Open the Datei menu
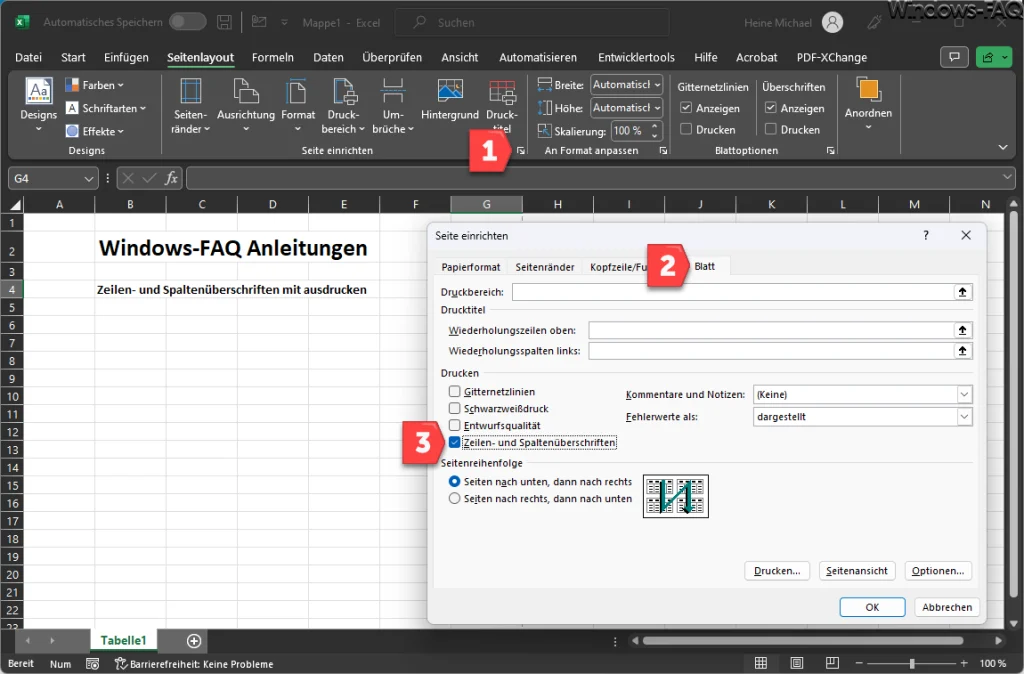This screenshot has width=1024, height=674. [28, 57]
